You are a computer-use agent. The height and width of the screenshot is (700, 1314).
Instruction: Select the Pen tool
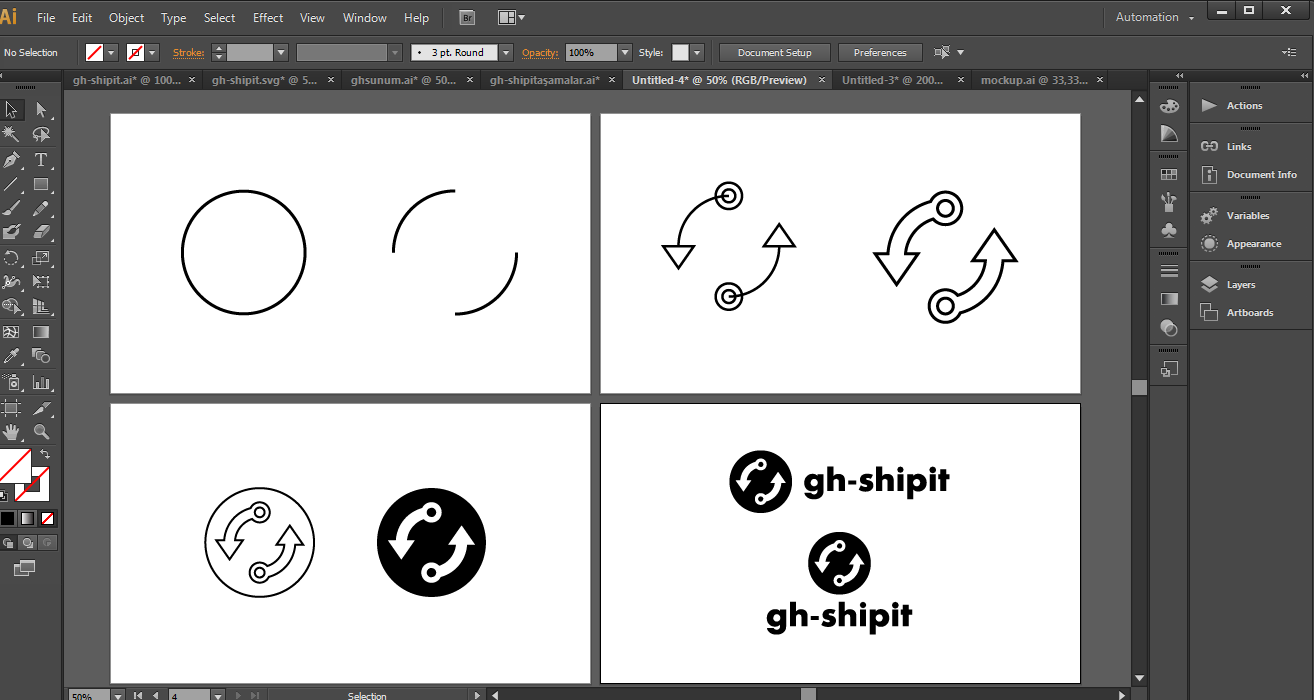pyautogui.click(x=12, y=159)
